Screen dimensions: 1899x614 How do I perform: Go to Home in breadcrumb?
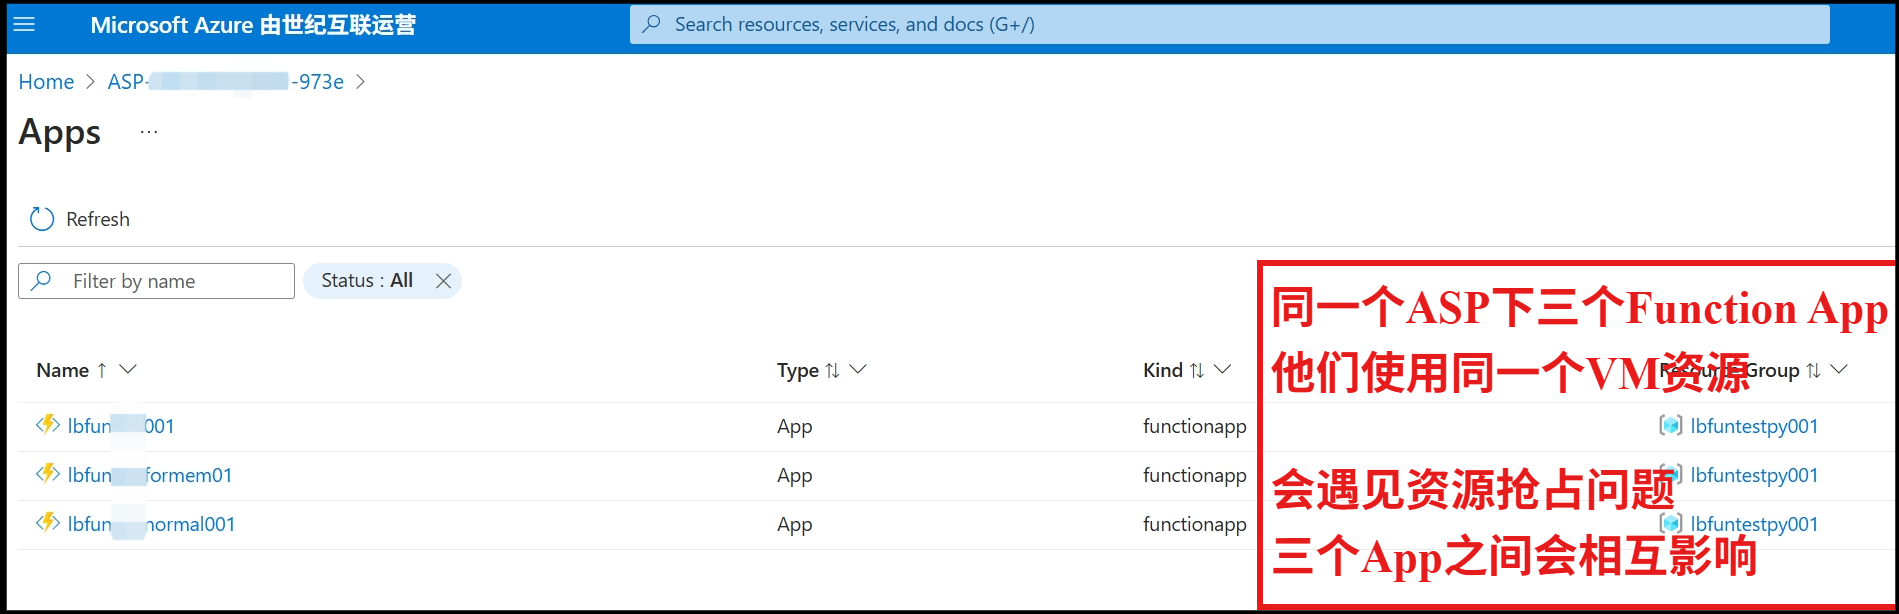tap(46, 82)
